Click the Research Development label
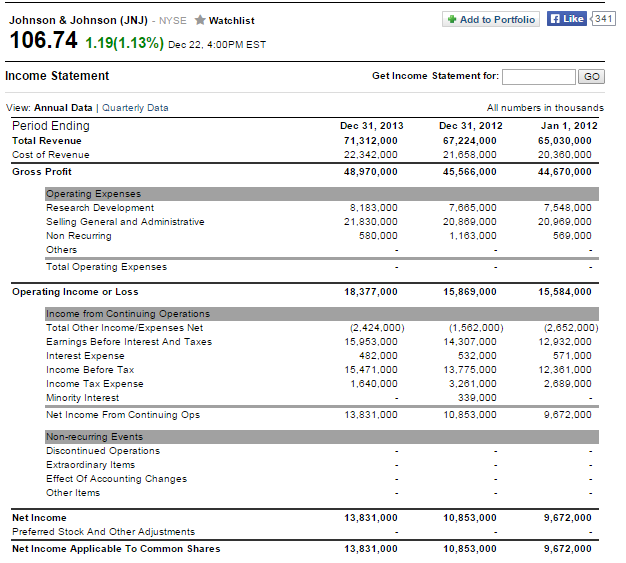This screenshot has height=563, width=626. [x=100, y=208]
